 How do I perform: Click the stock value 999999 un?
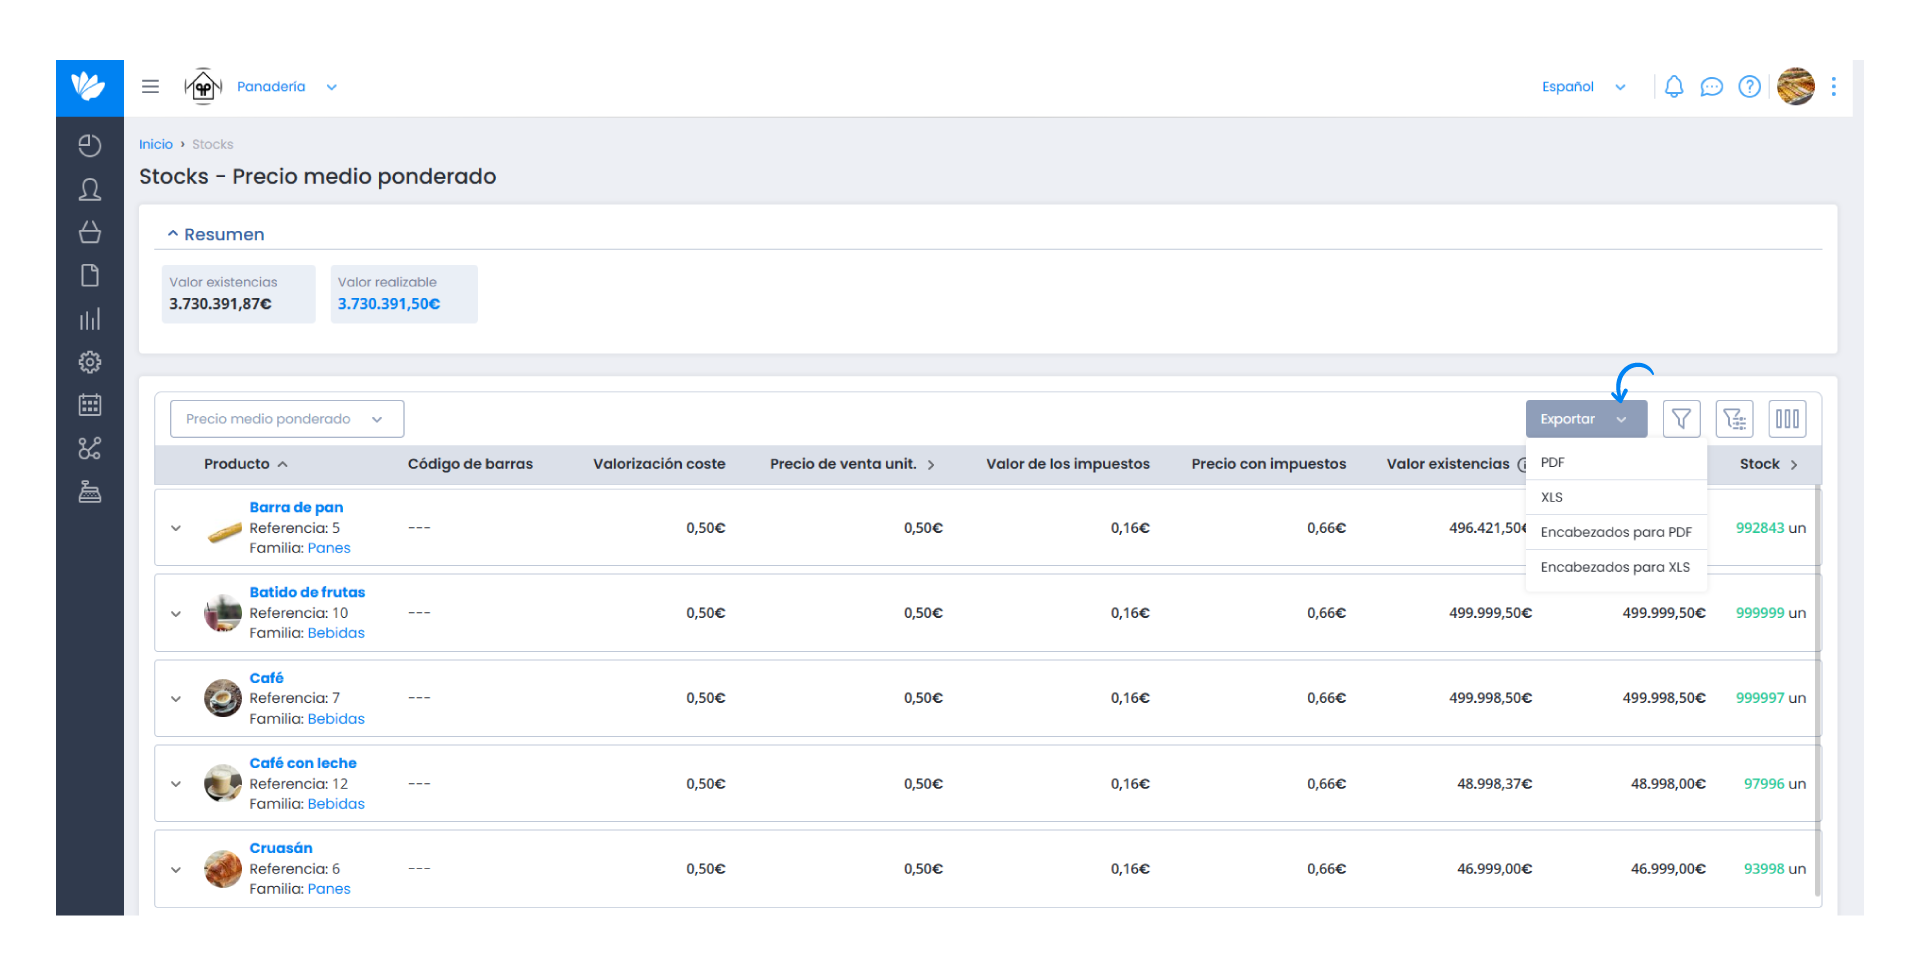tap(1770, 613)
